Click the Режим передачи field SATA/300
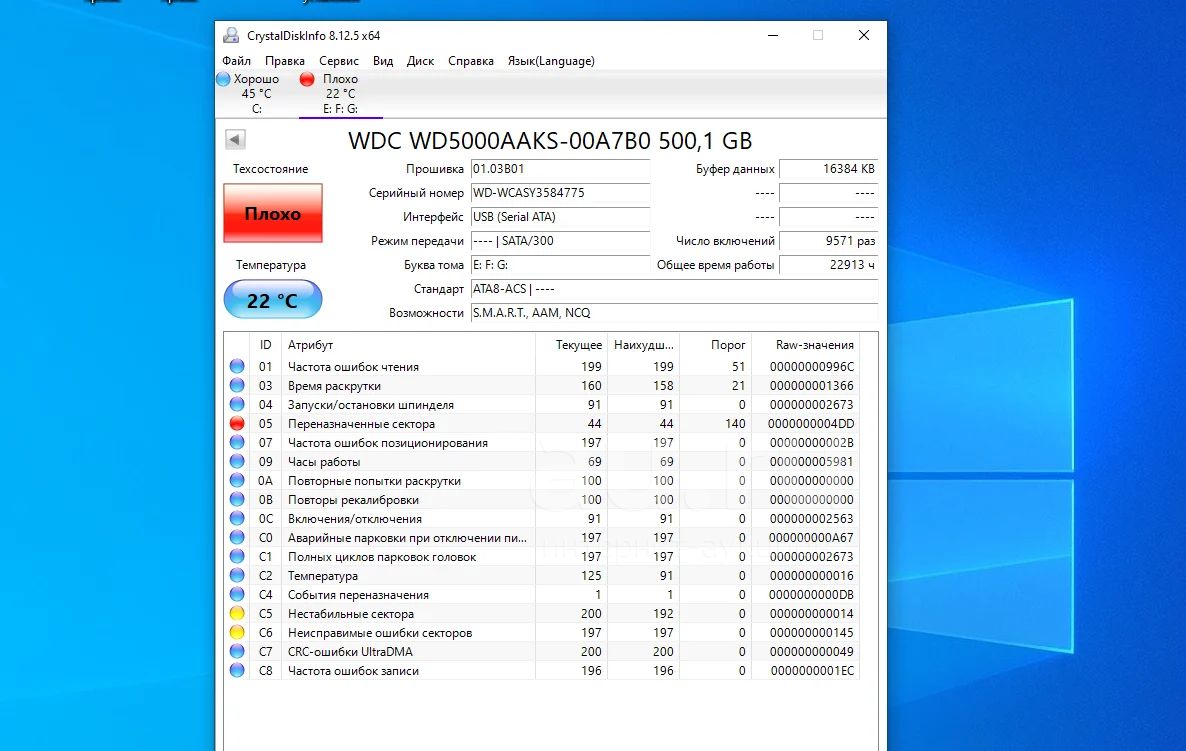This screenshot has width=1186, height=751. point(560,241)
